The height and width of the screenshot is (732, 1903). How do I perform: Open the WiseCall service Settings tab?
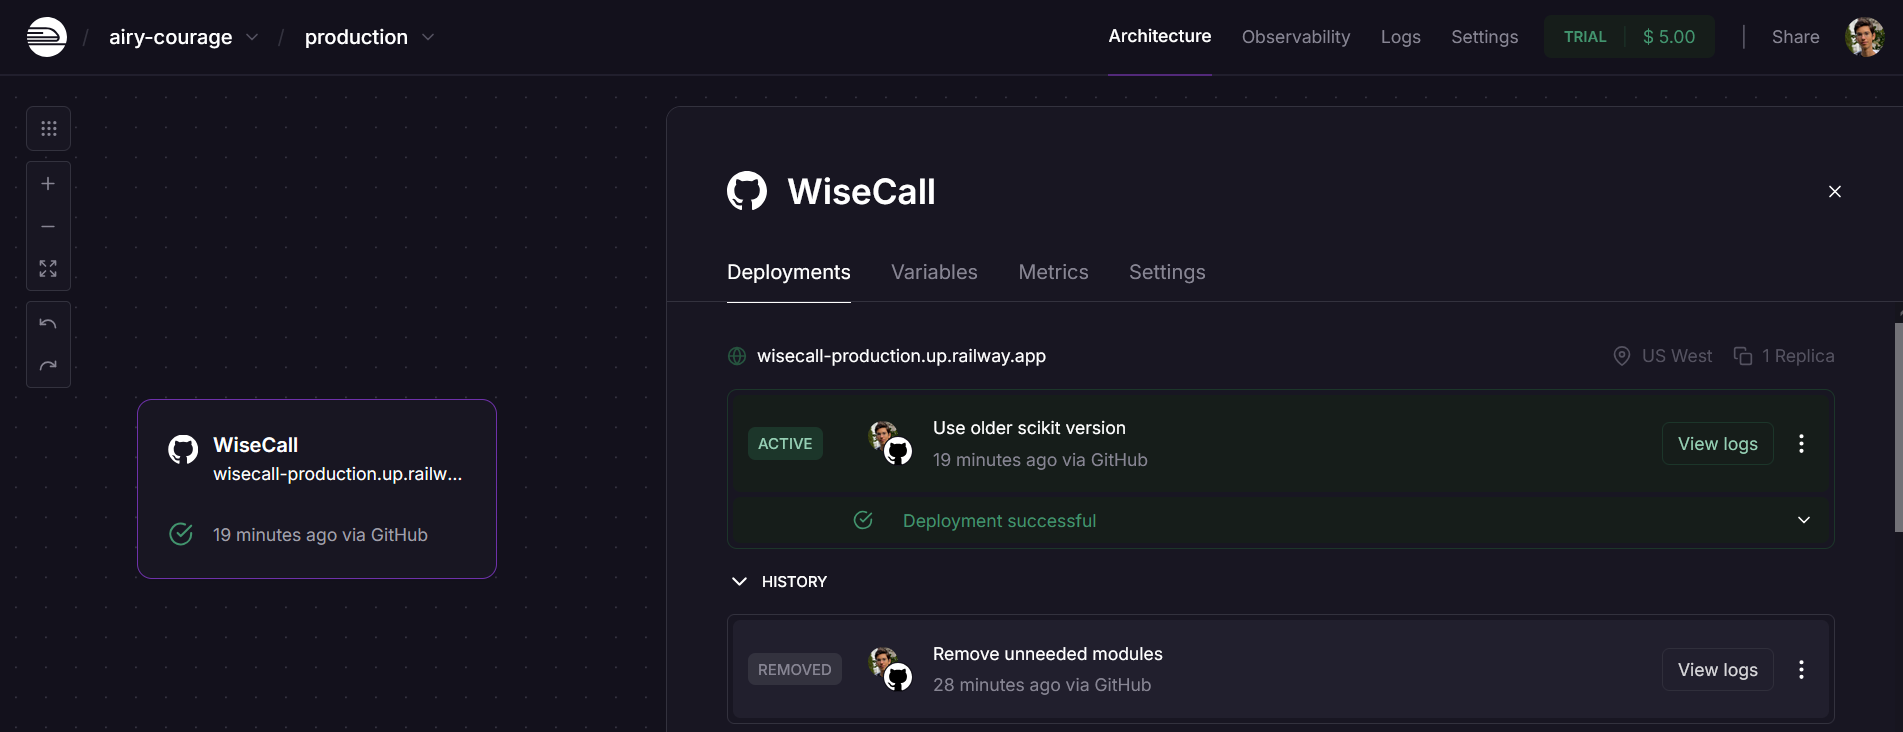[x=1167, y=272]
